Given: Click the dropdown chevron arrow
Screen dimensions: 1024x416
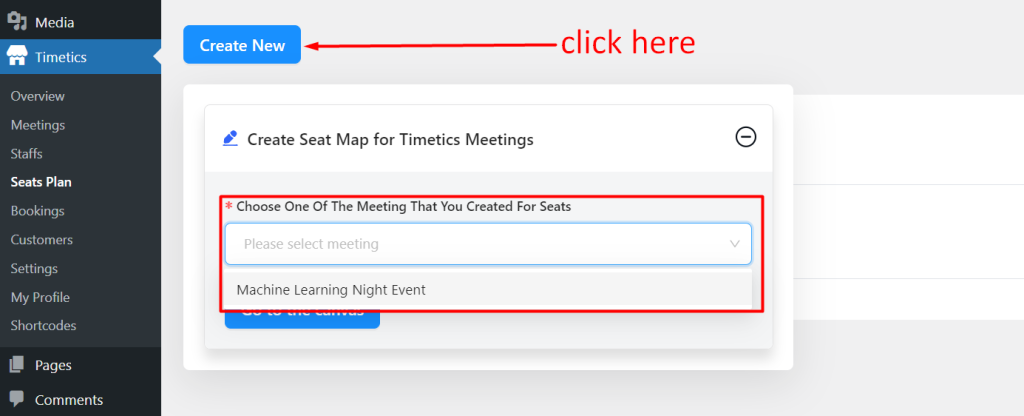Looking at the screenshot, I should (735, 244).
